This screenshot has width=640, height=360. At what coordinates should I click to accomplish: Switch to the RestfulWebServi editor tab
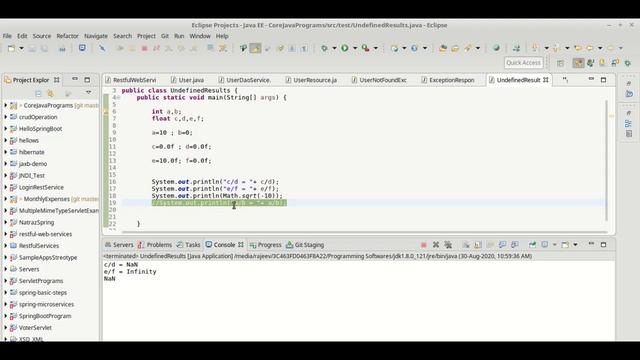[131, 80]
